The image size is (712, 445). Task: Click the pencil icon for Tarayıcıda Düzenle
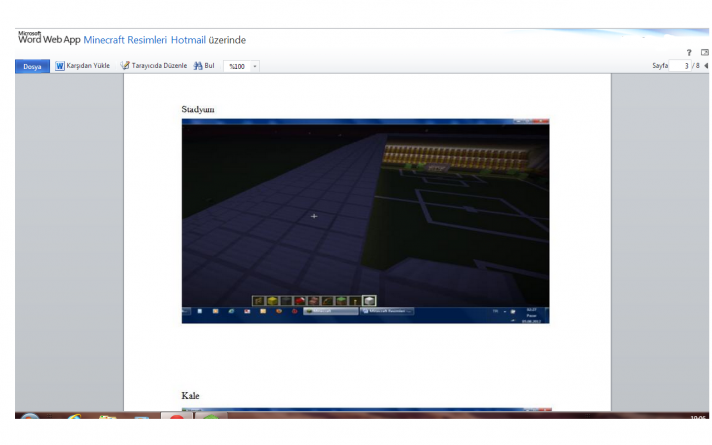click(124, 65)
